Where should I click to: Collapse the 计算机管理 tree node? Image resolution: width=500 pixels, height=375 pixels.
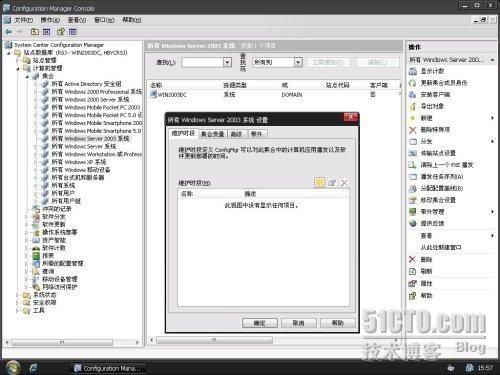[x=18, y=68]
